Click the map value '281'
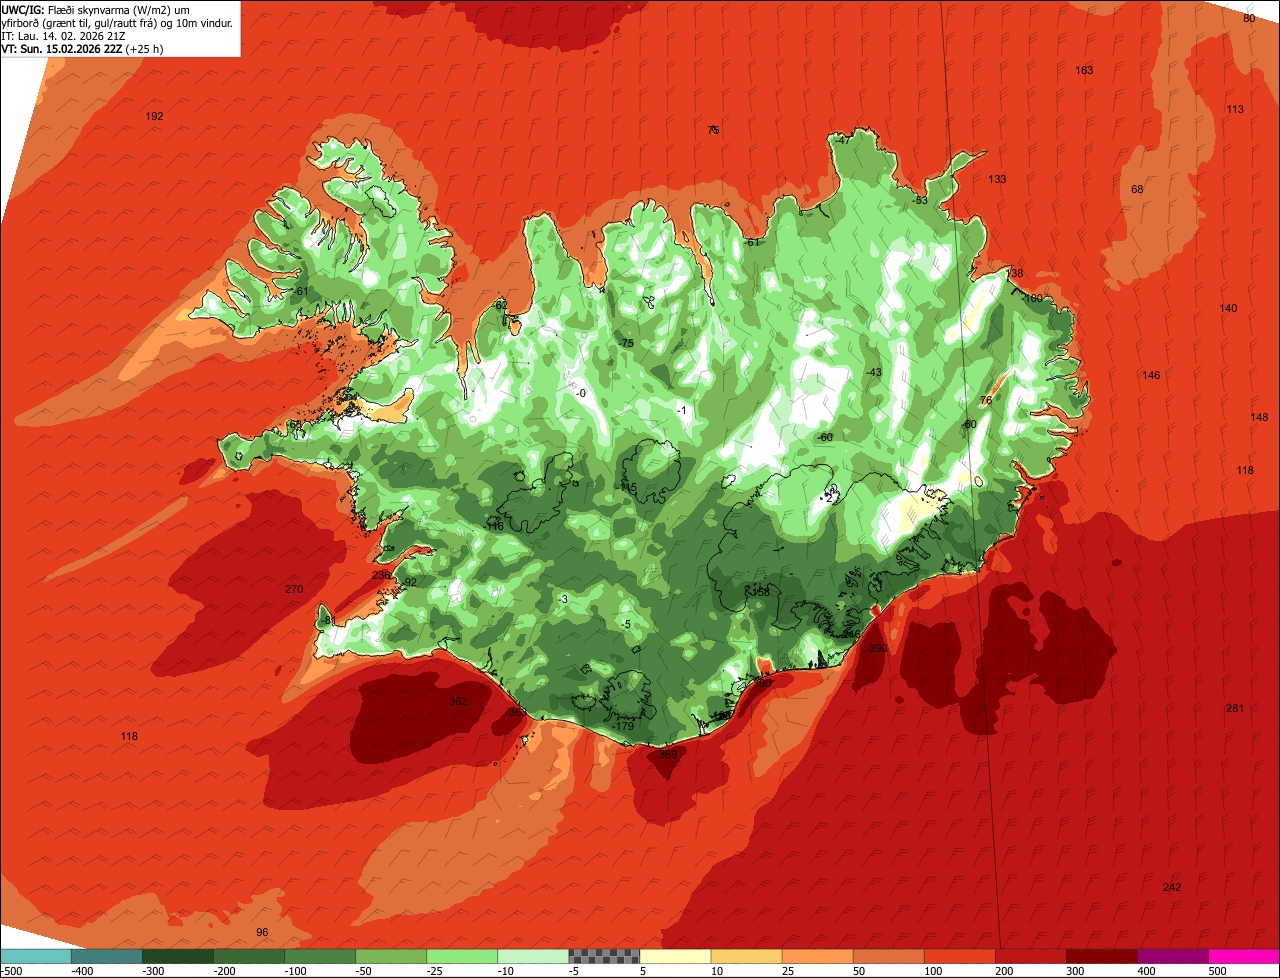Viewport: 1280px width, 978px height. [1234, 708]
